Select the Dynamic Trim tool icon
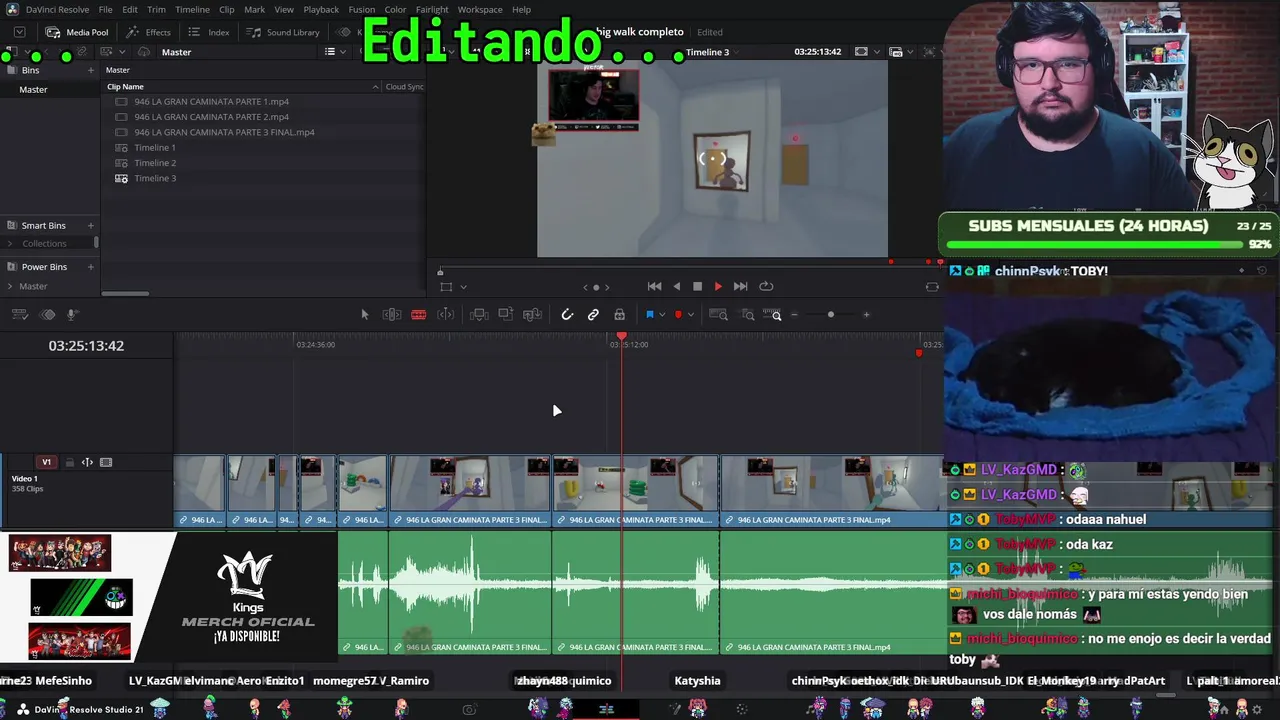 click(x=446, y=315)
